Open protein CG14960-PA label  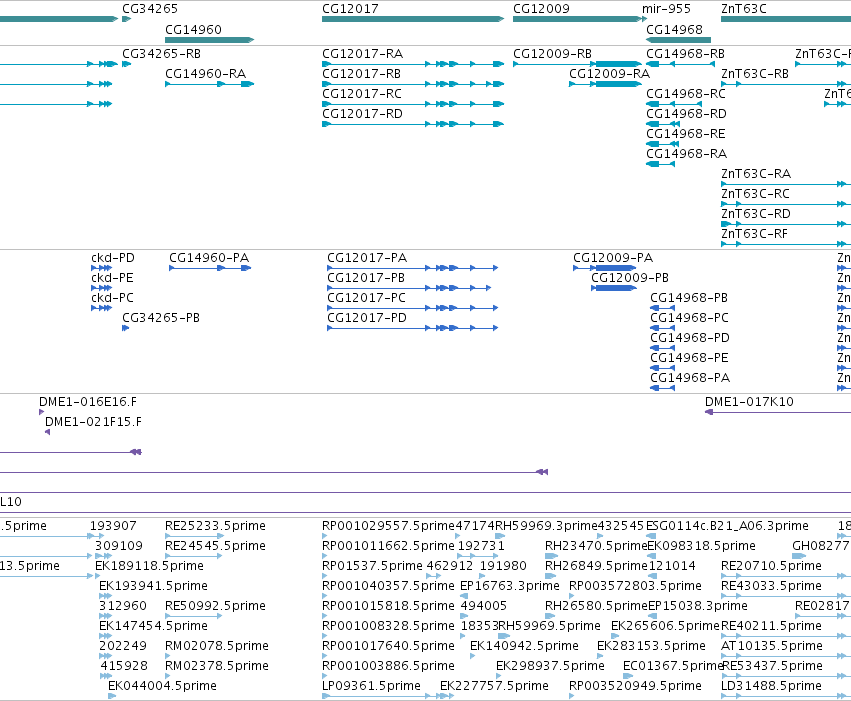coord(209,258)
